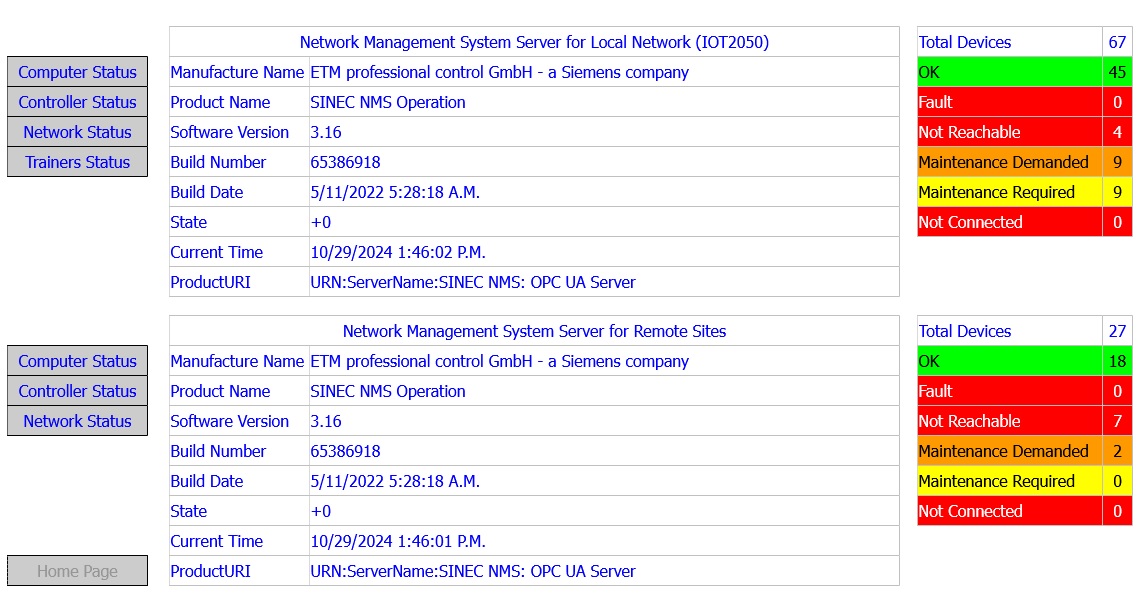Click the Maintenance Required count 9
1146x595 pixels.
click(x=1117, y=192)
